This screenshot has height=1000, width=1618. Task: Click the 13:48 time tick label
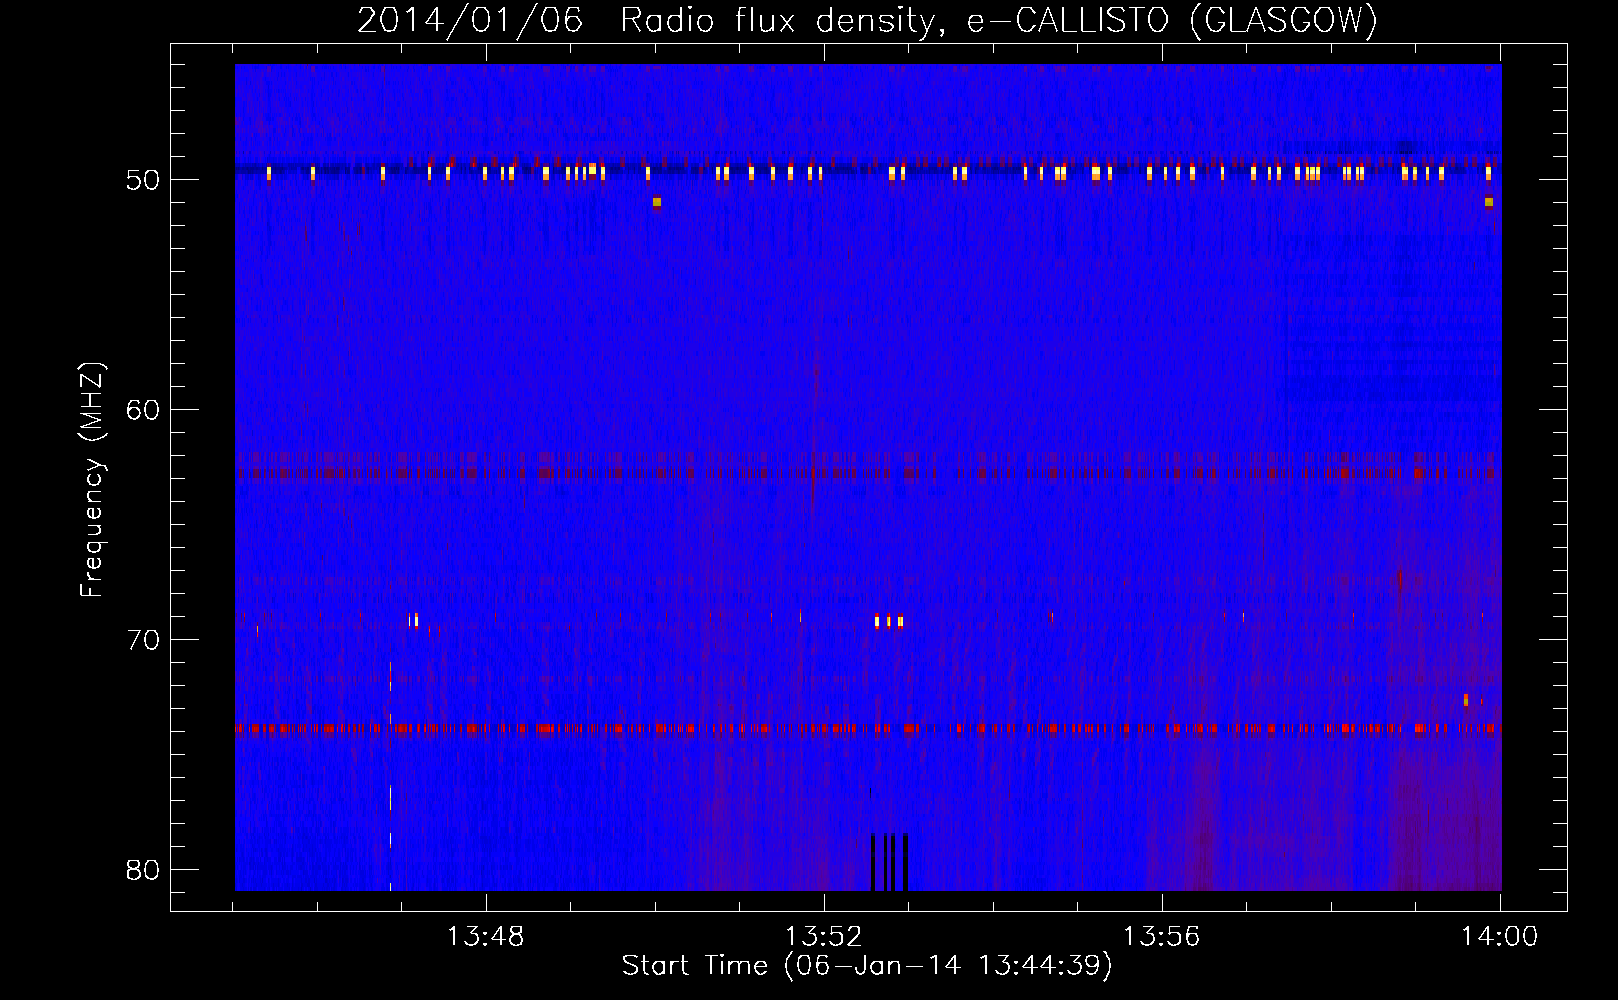point(485,937)
